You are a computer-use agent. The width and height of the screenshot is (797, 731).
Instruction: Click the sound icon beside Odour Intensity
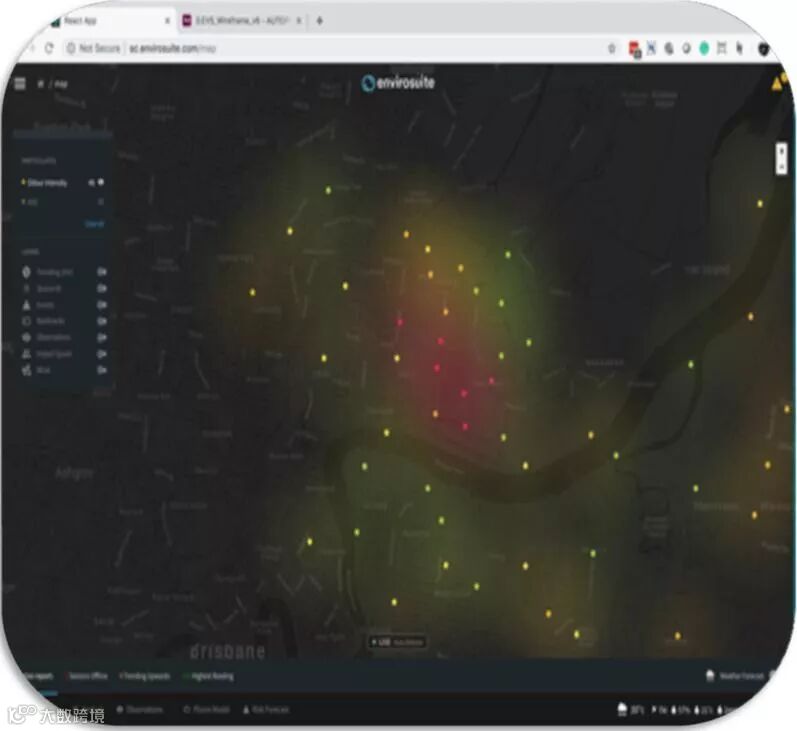click(x=91, y=182)
